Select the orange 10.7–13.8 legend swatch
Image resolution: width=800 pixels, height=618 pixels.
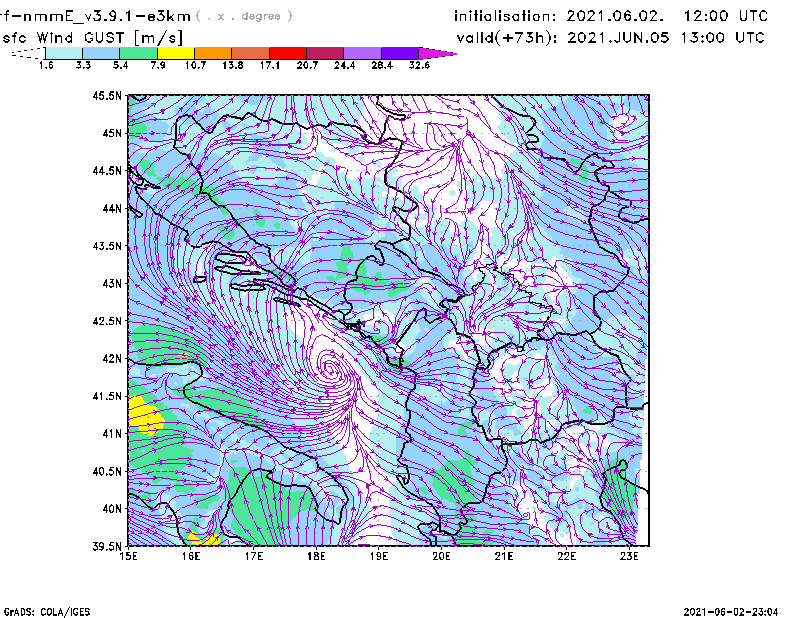click(213, 53)
